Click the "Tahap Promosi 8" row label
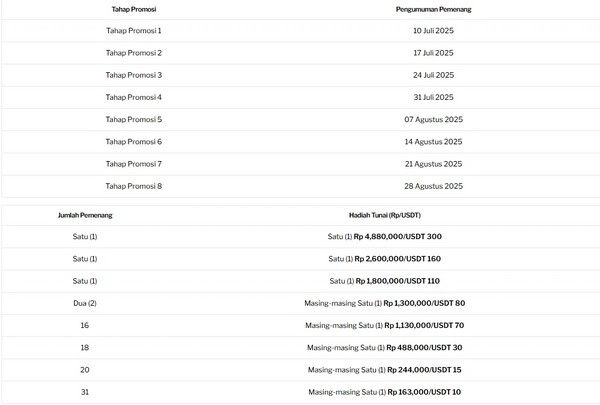Image resolution: width=600 pixels, height=405 pixels. [x=133, y=186]
